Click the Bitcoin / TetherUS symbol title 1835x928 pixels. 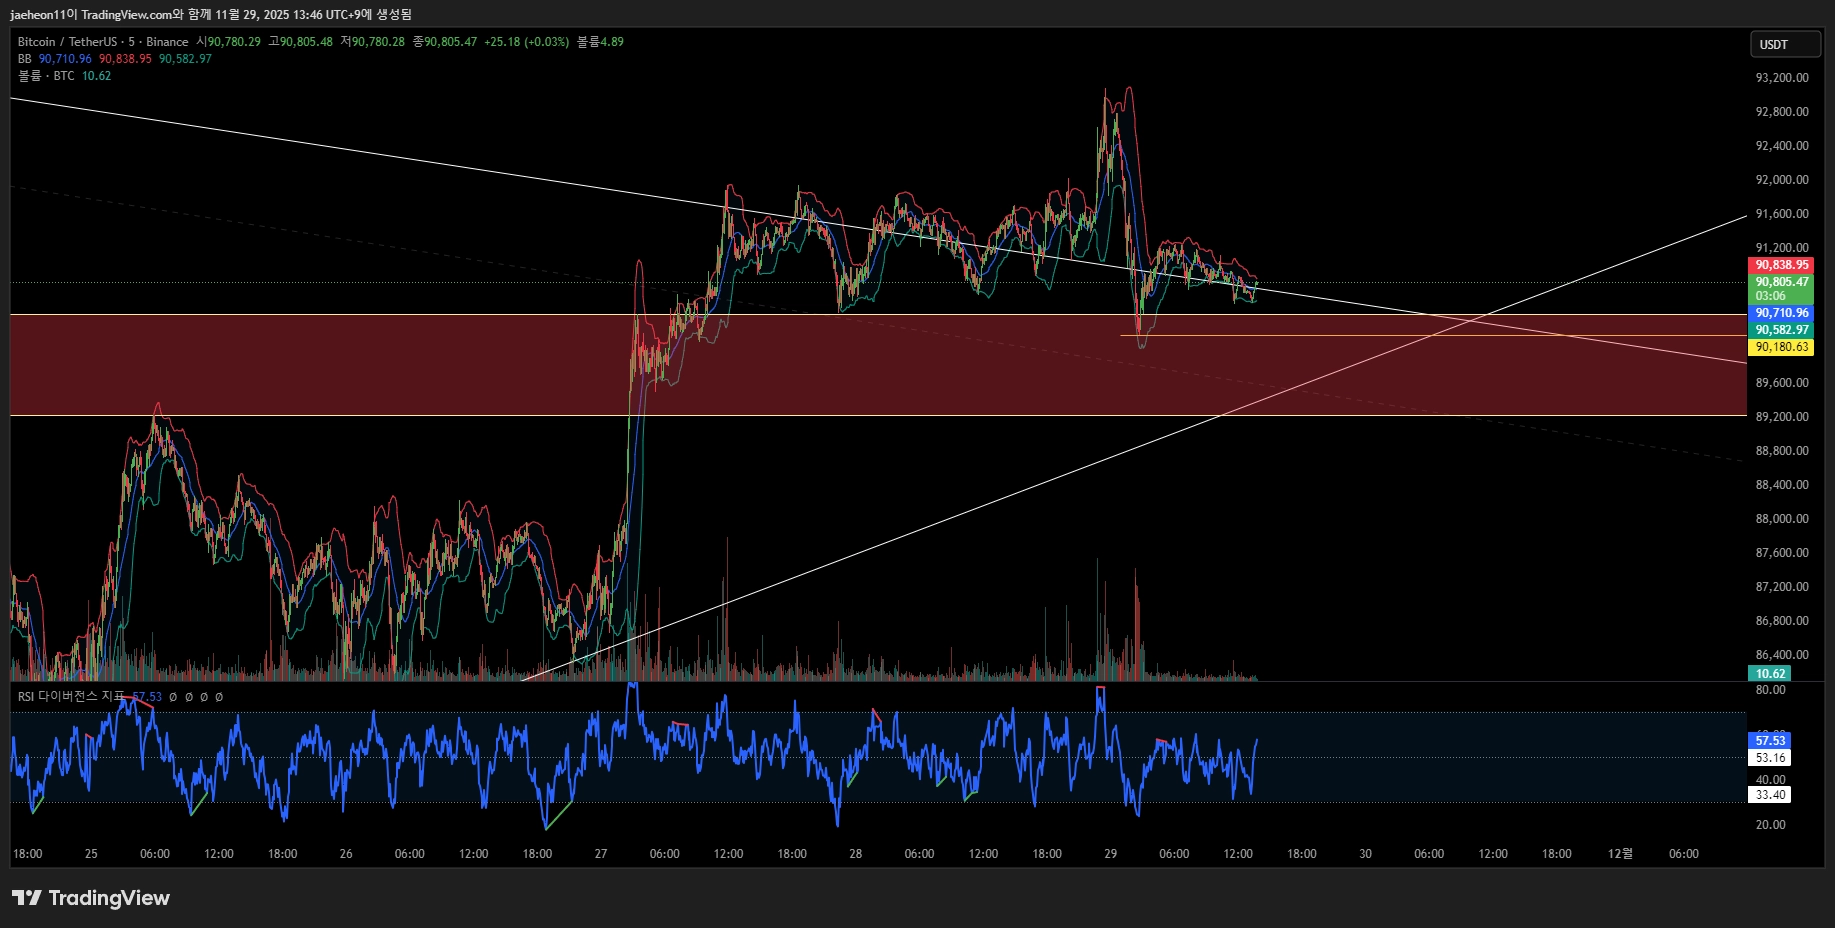point(68,42)
